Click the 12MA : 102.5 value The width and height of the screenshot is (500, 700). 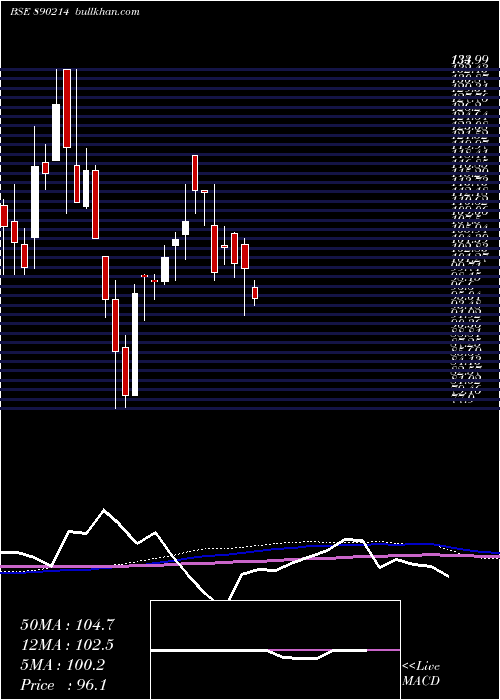(67, 645)
